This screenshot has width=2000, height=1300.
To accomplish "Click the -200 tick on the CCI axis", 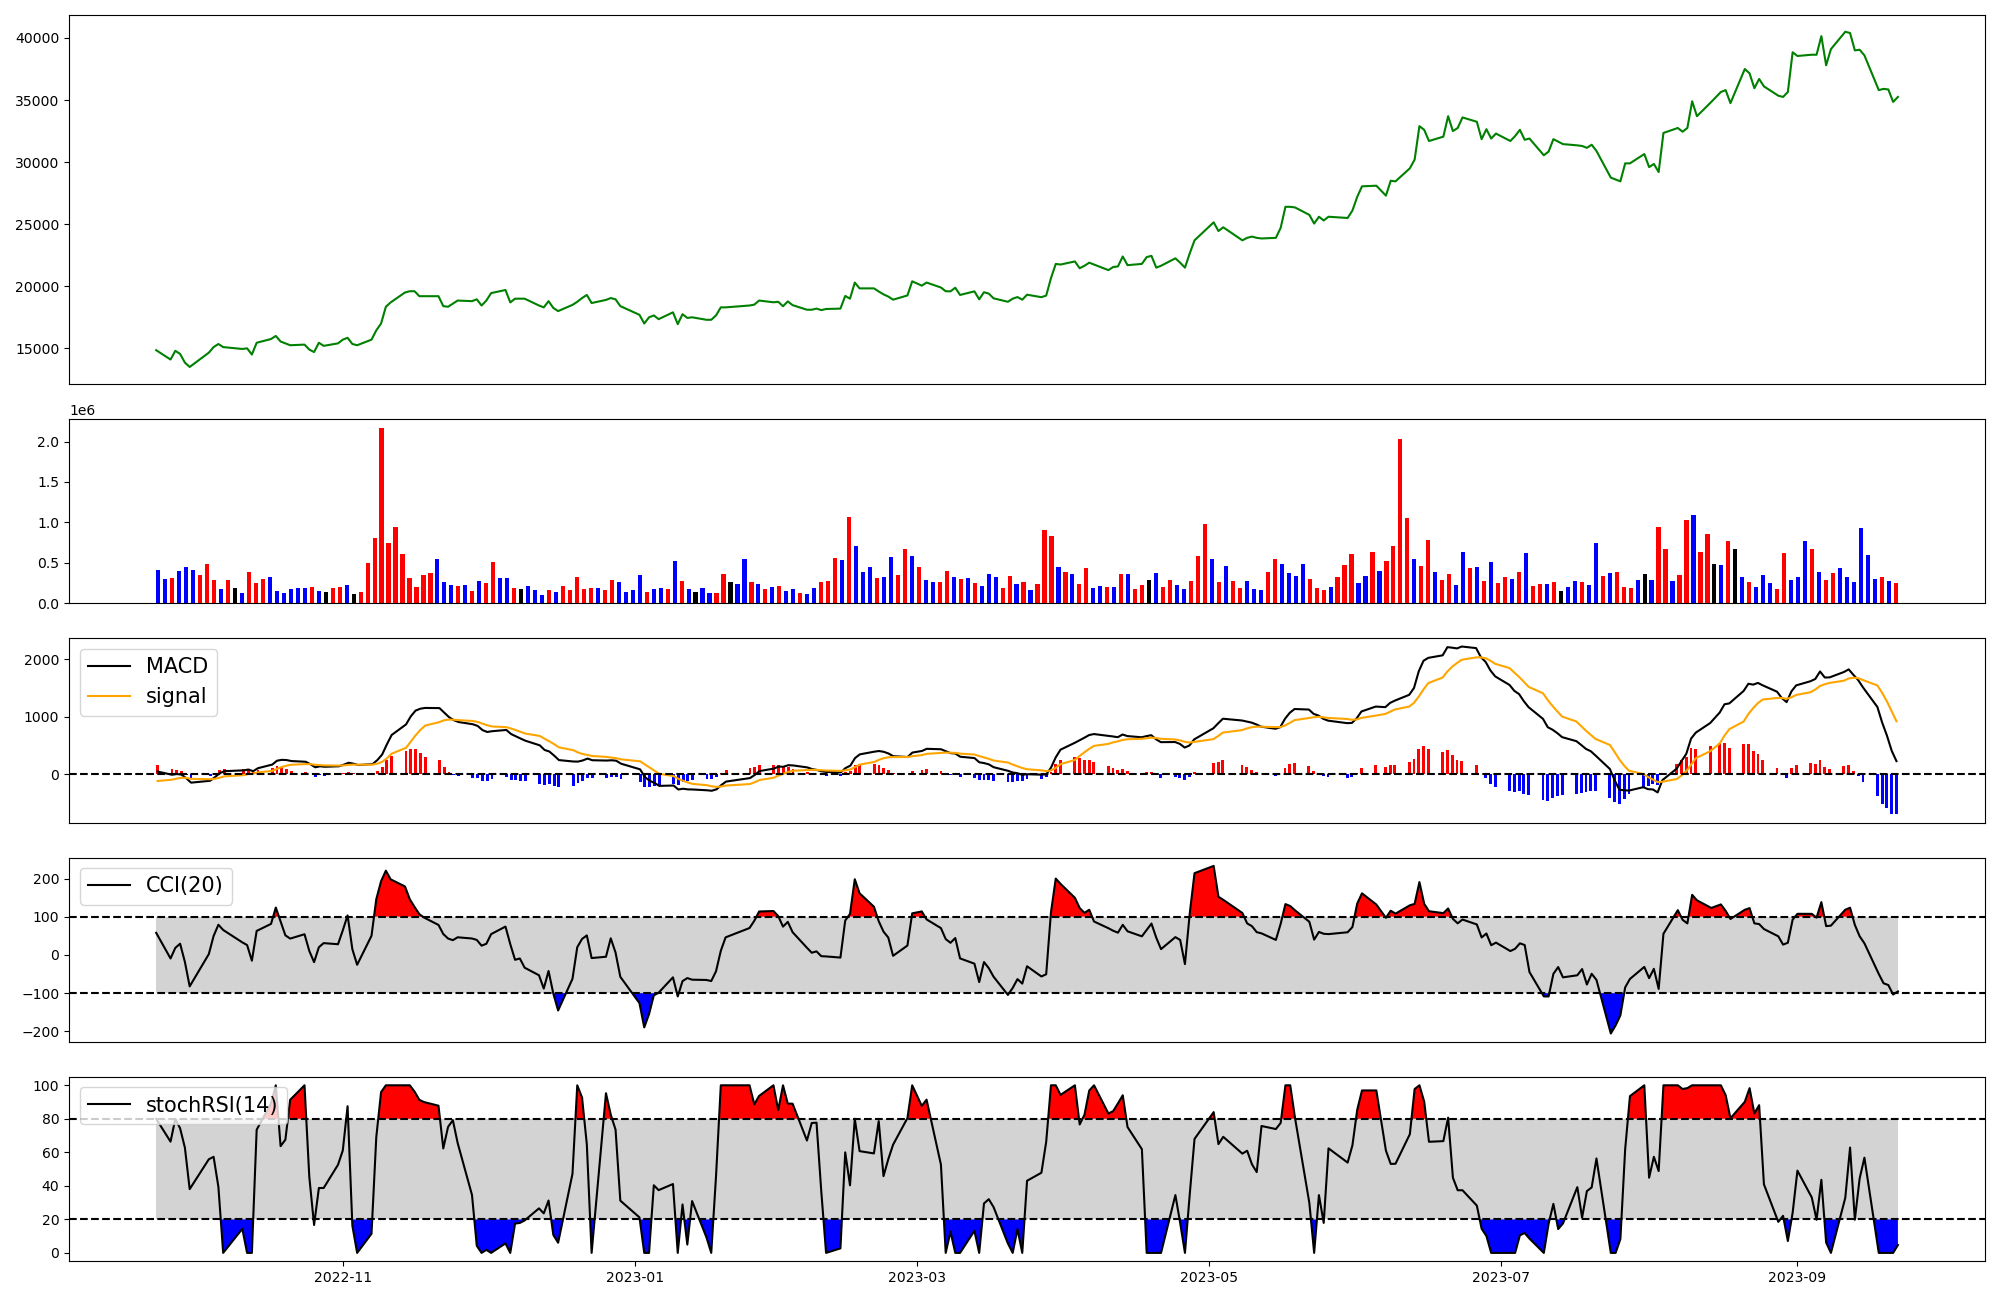I will [41, 1032].
